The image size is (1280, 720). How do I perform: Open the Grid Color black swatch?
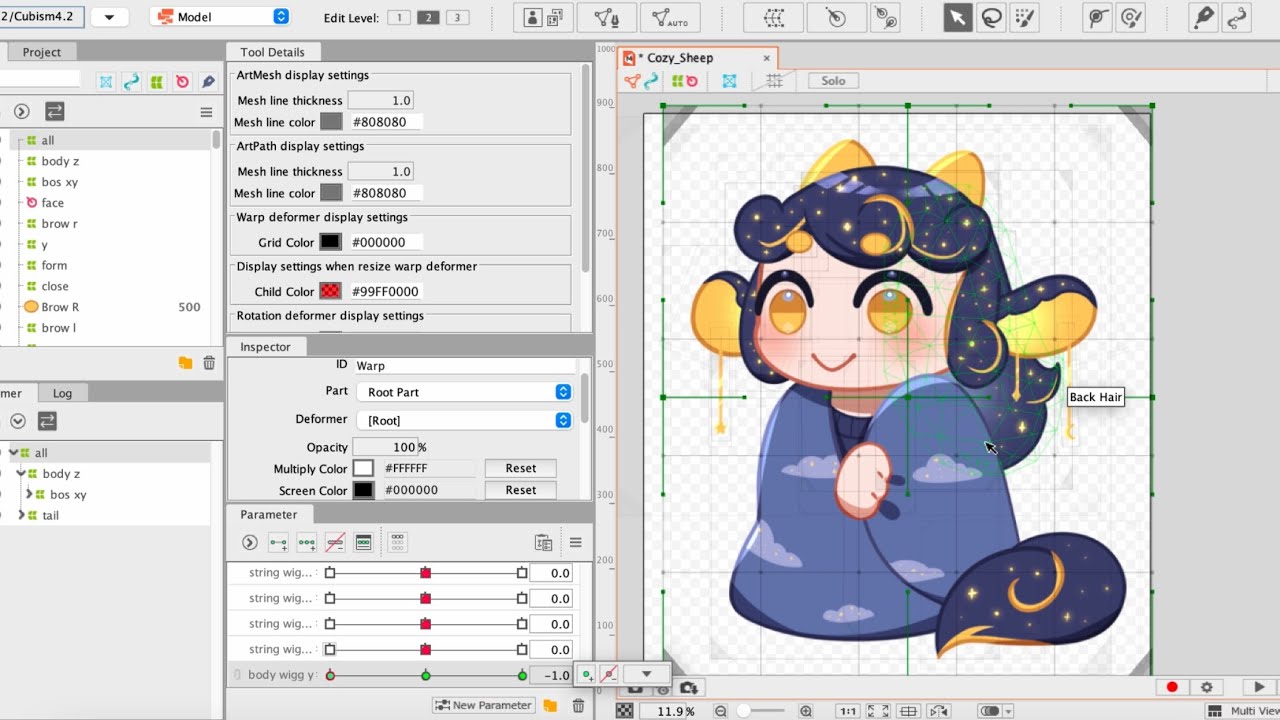coord(330,242)
